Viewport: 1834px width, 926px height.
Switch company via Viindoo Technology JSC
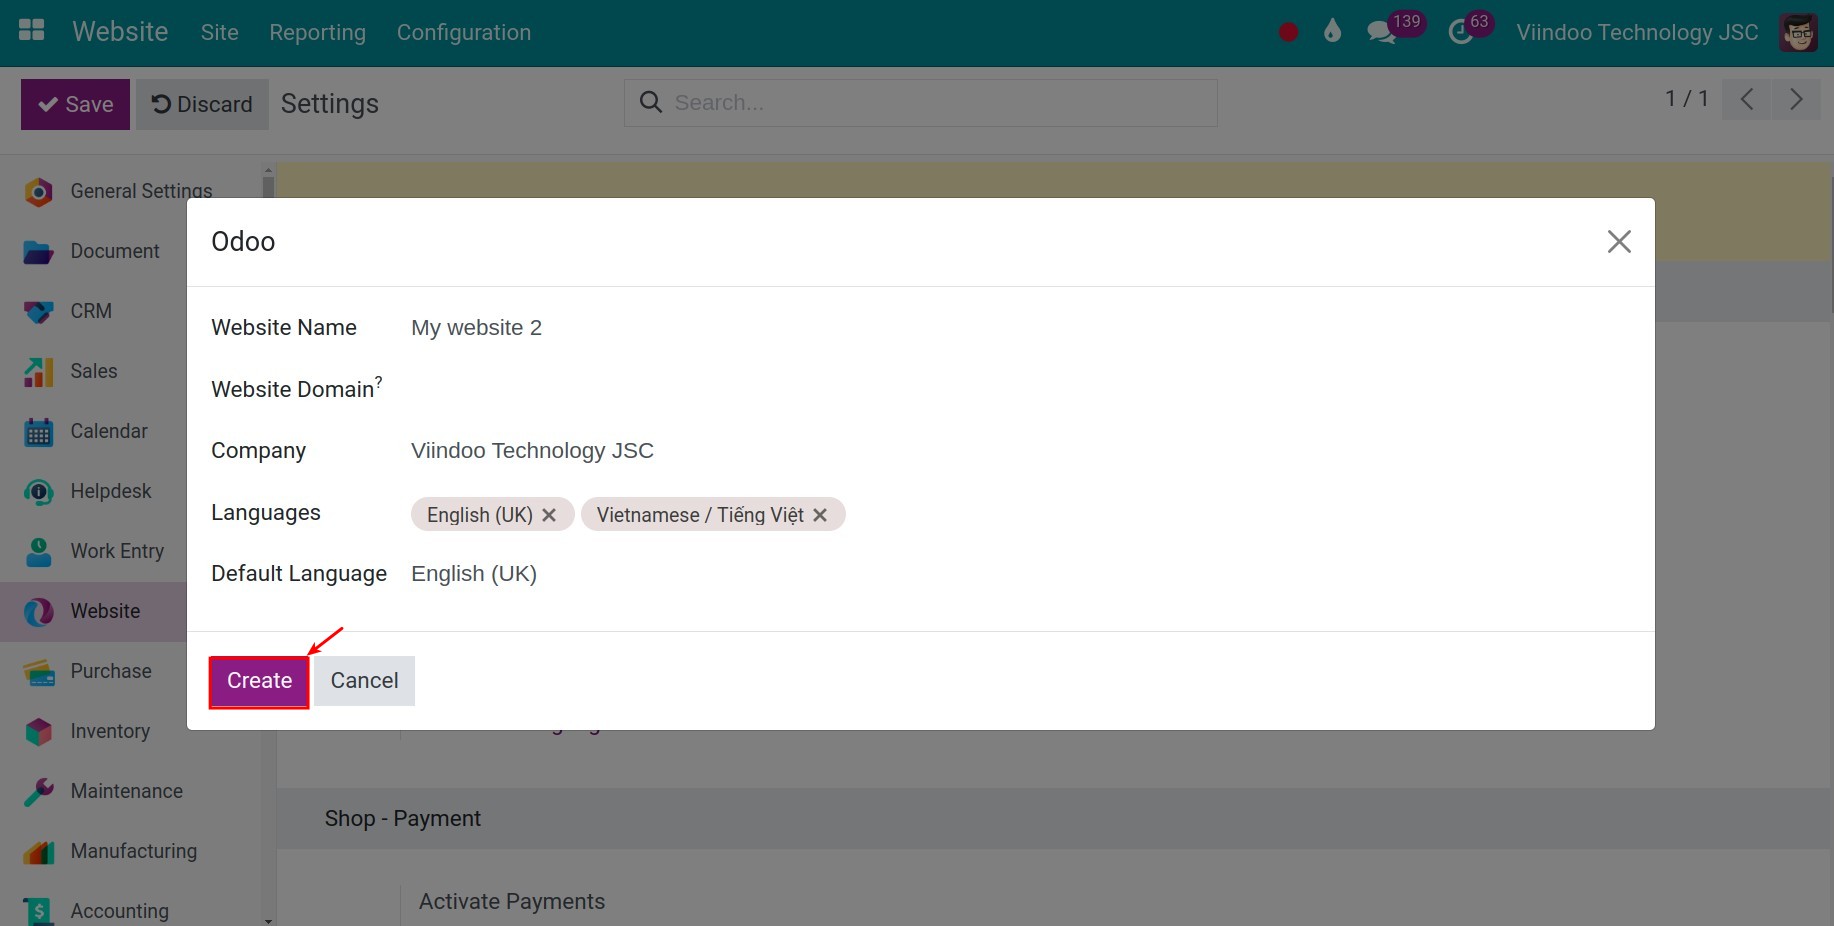pyautogui.click(x=1637, y=32)
